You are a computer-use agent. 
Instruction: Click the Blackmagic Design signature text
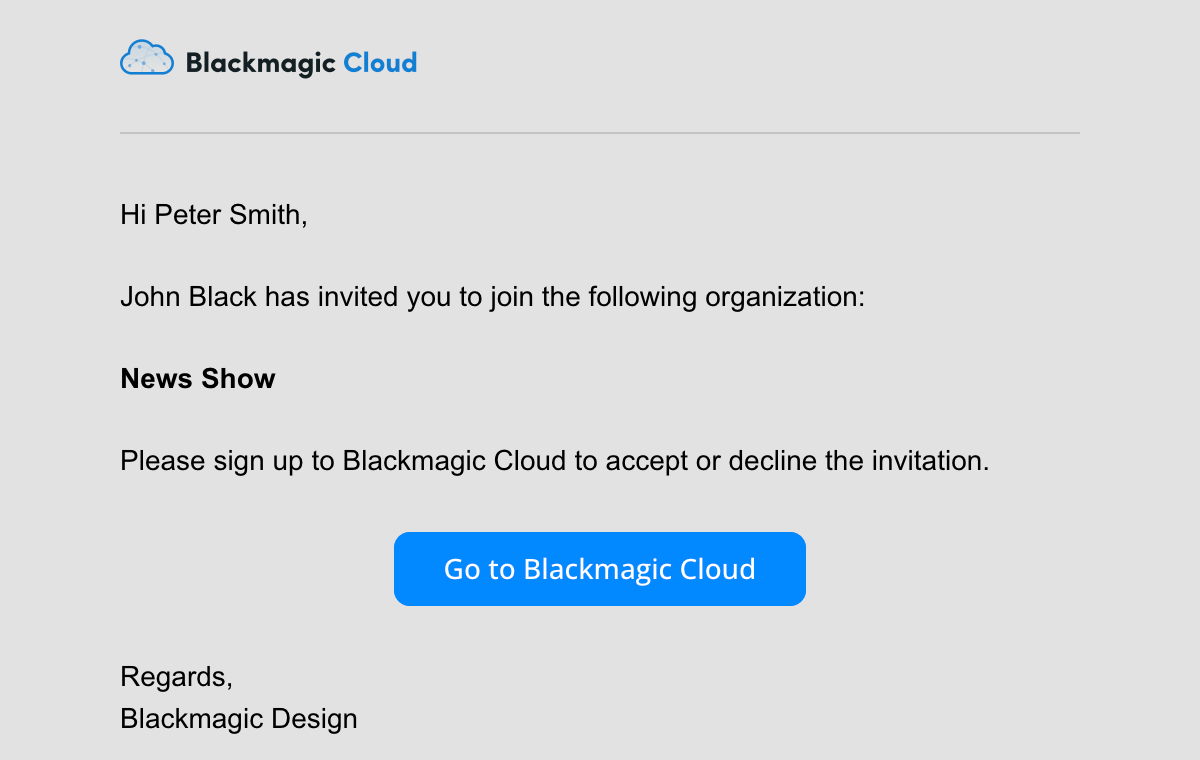coord(239,719)
